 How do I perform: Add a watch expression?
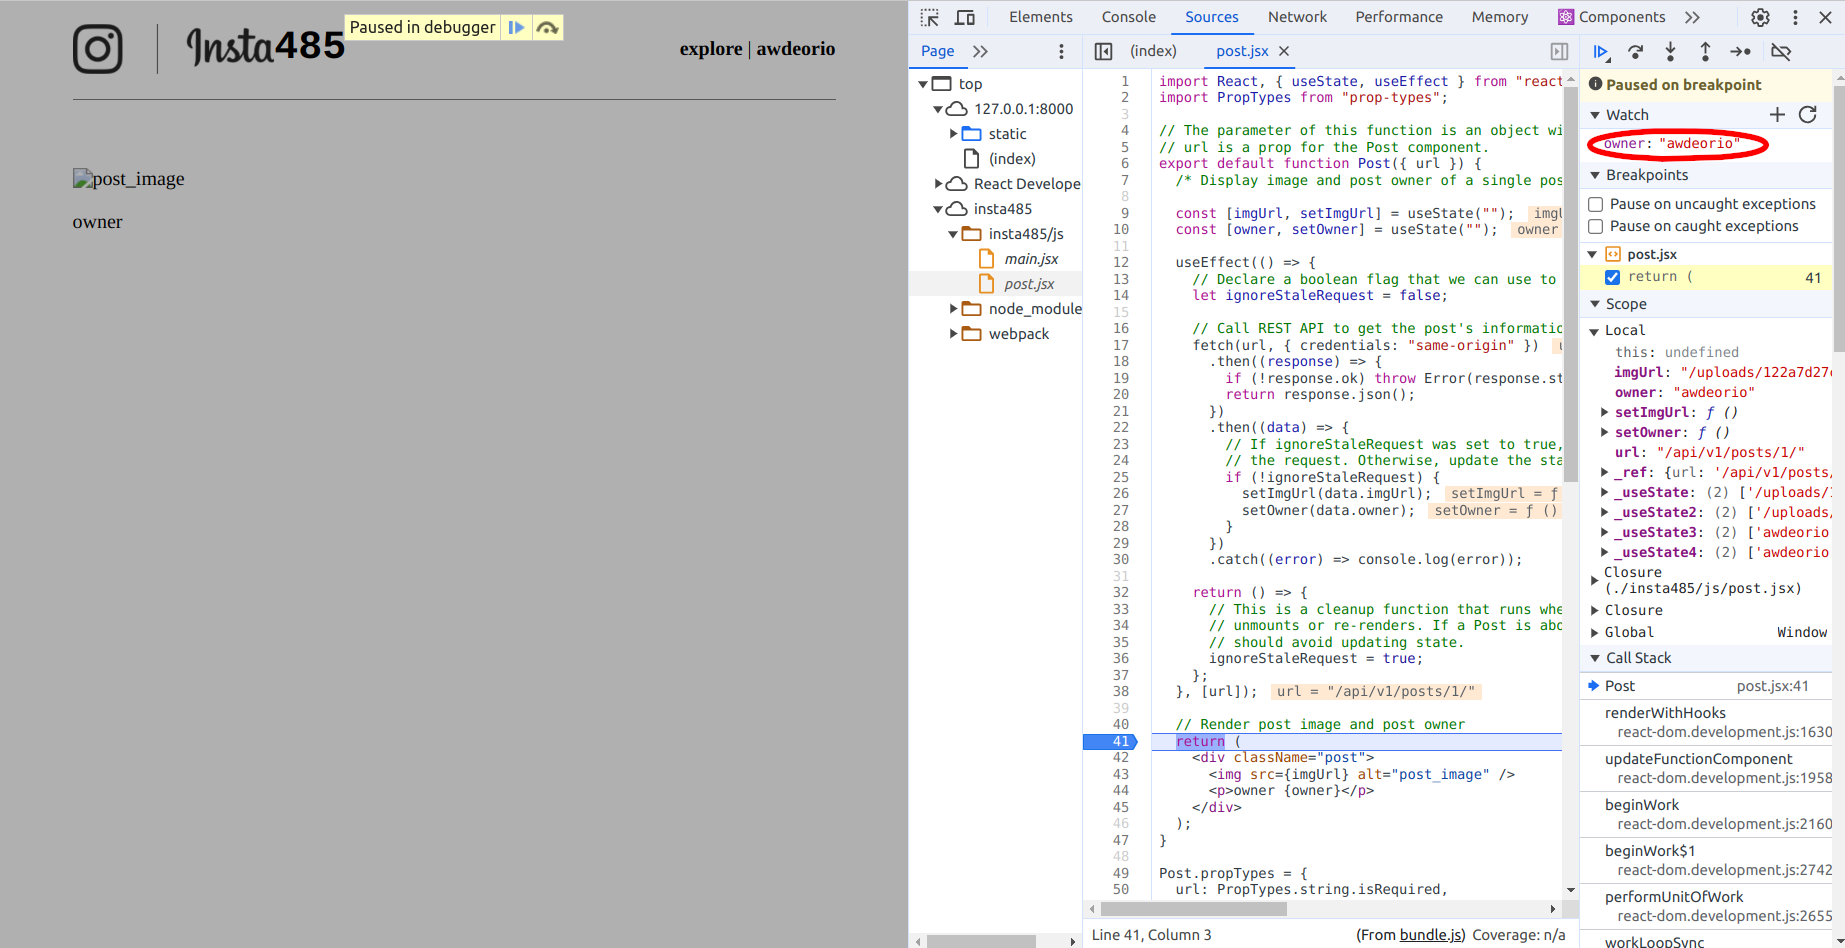tap(1777, 115)
